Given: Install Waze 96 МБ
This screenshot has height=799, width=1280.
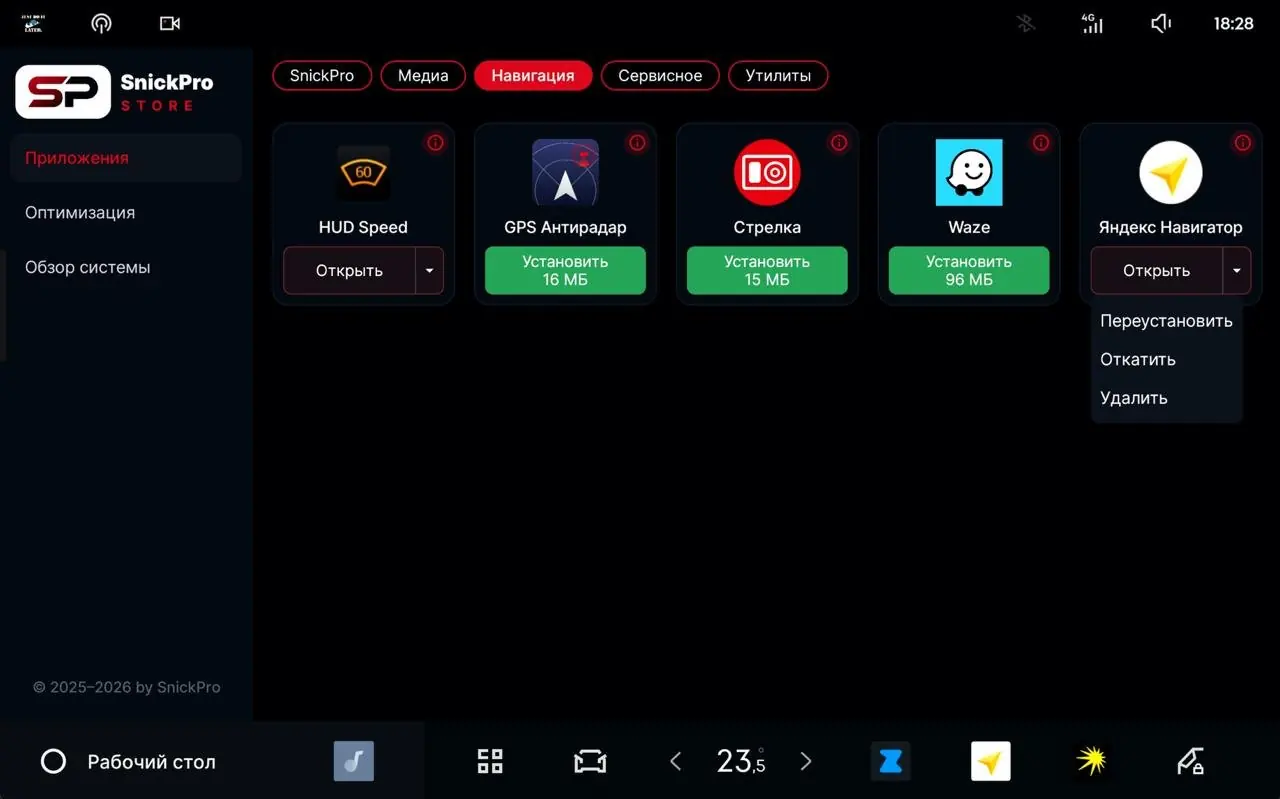Looking at the screenshot, I should pos(969,271).
